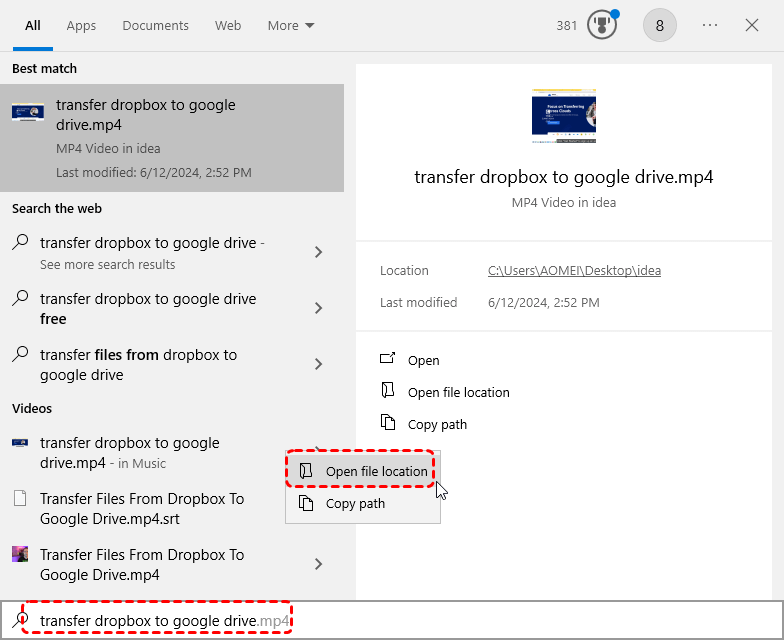
Task: Click 'Open file location' in the details pane
Action: point(458,392)
